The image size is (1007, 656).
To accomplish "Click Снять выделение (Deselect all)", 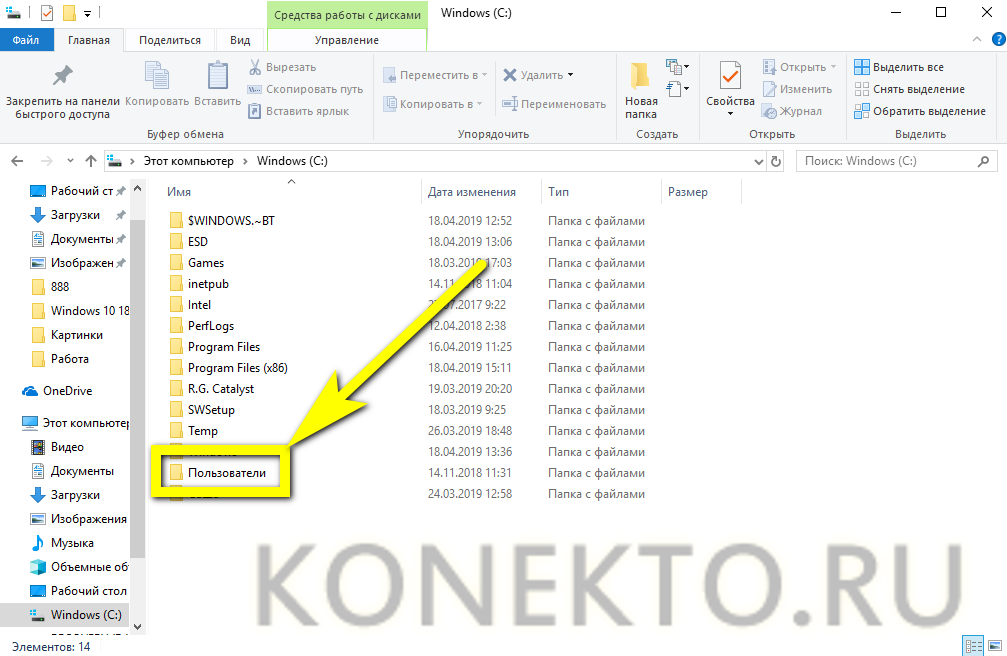I will point(909,89).
